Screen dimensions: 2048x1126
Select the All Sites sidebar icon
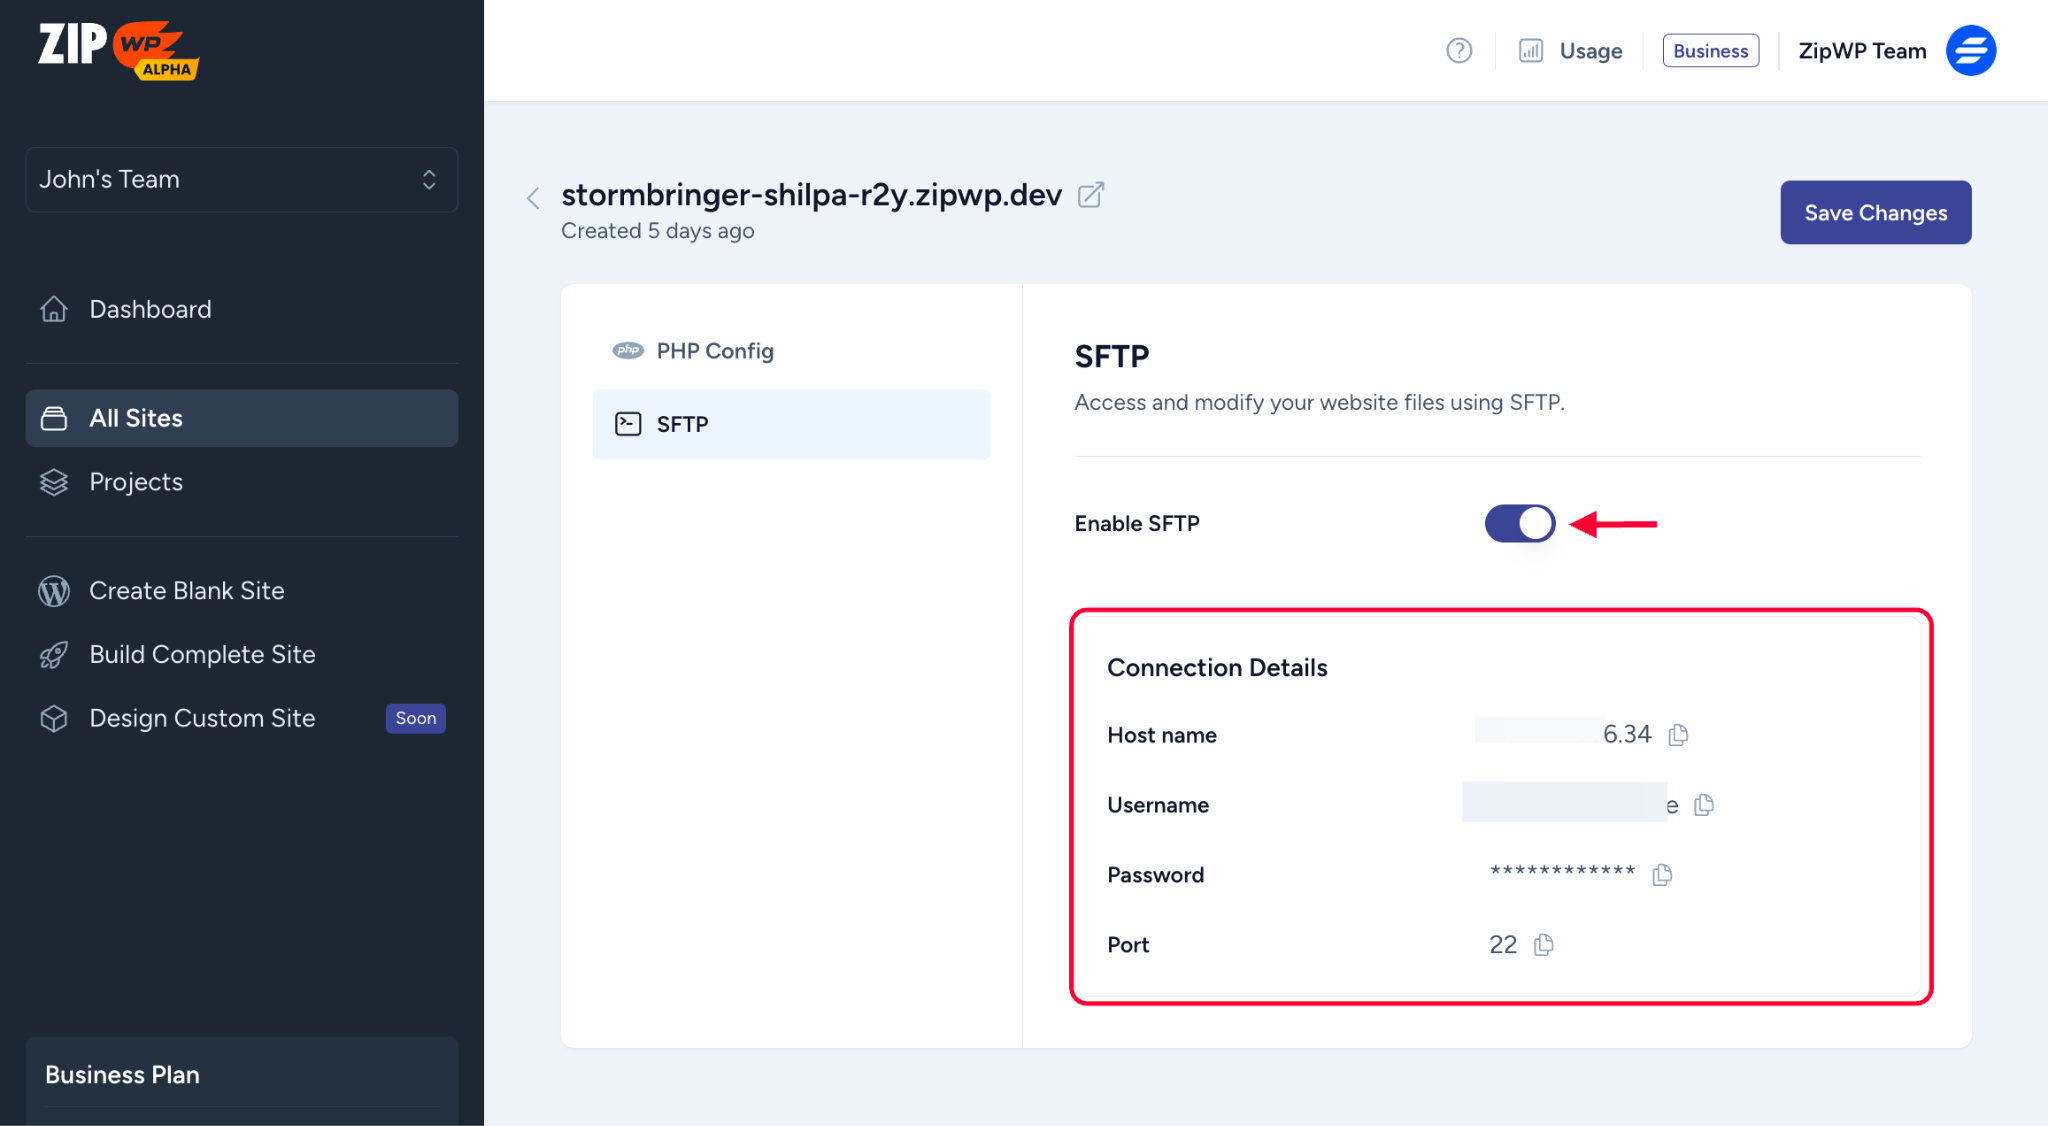click(55, 418)
